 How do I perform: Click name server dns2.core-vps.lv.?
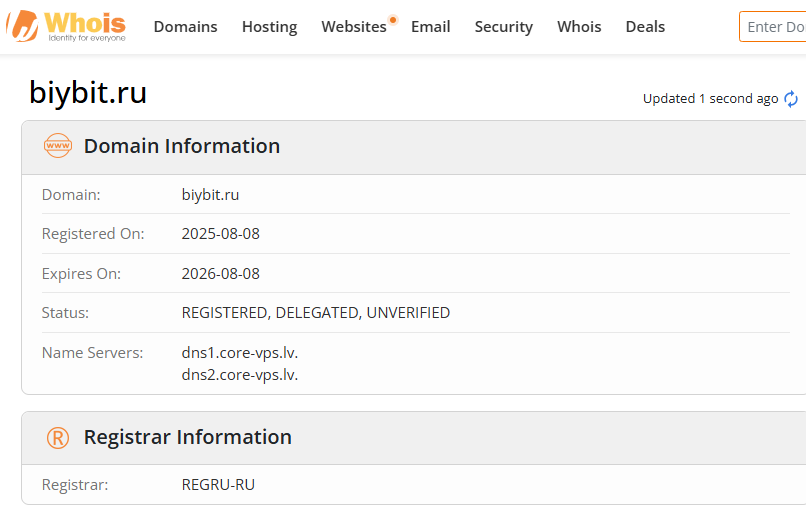(x=240, y=375)
